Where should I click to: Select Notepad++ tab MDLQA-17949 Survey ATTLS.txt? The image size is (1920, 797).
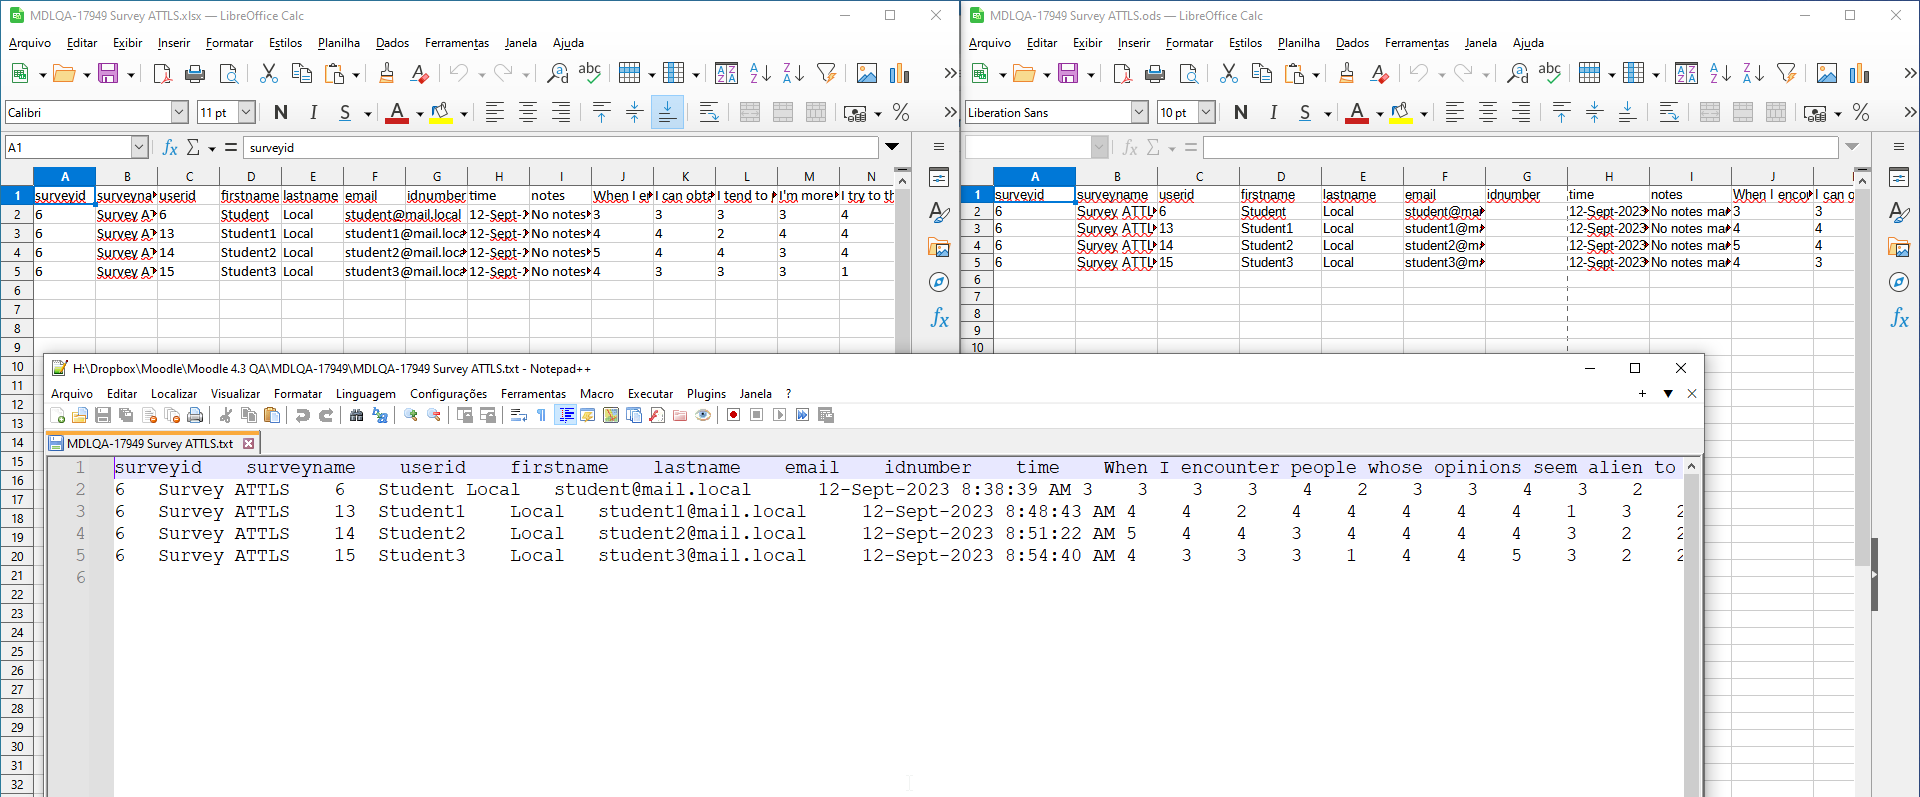(149, 443)
